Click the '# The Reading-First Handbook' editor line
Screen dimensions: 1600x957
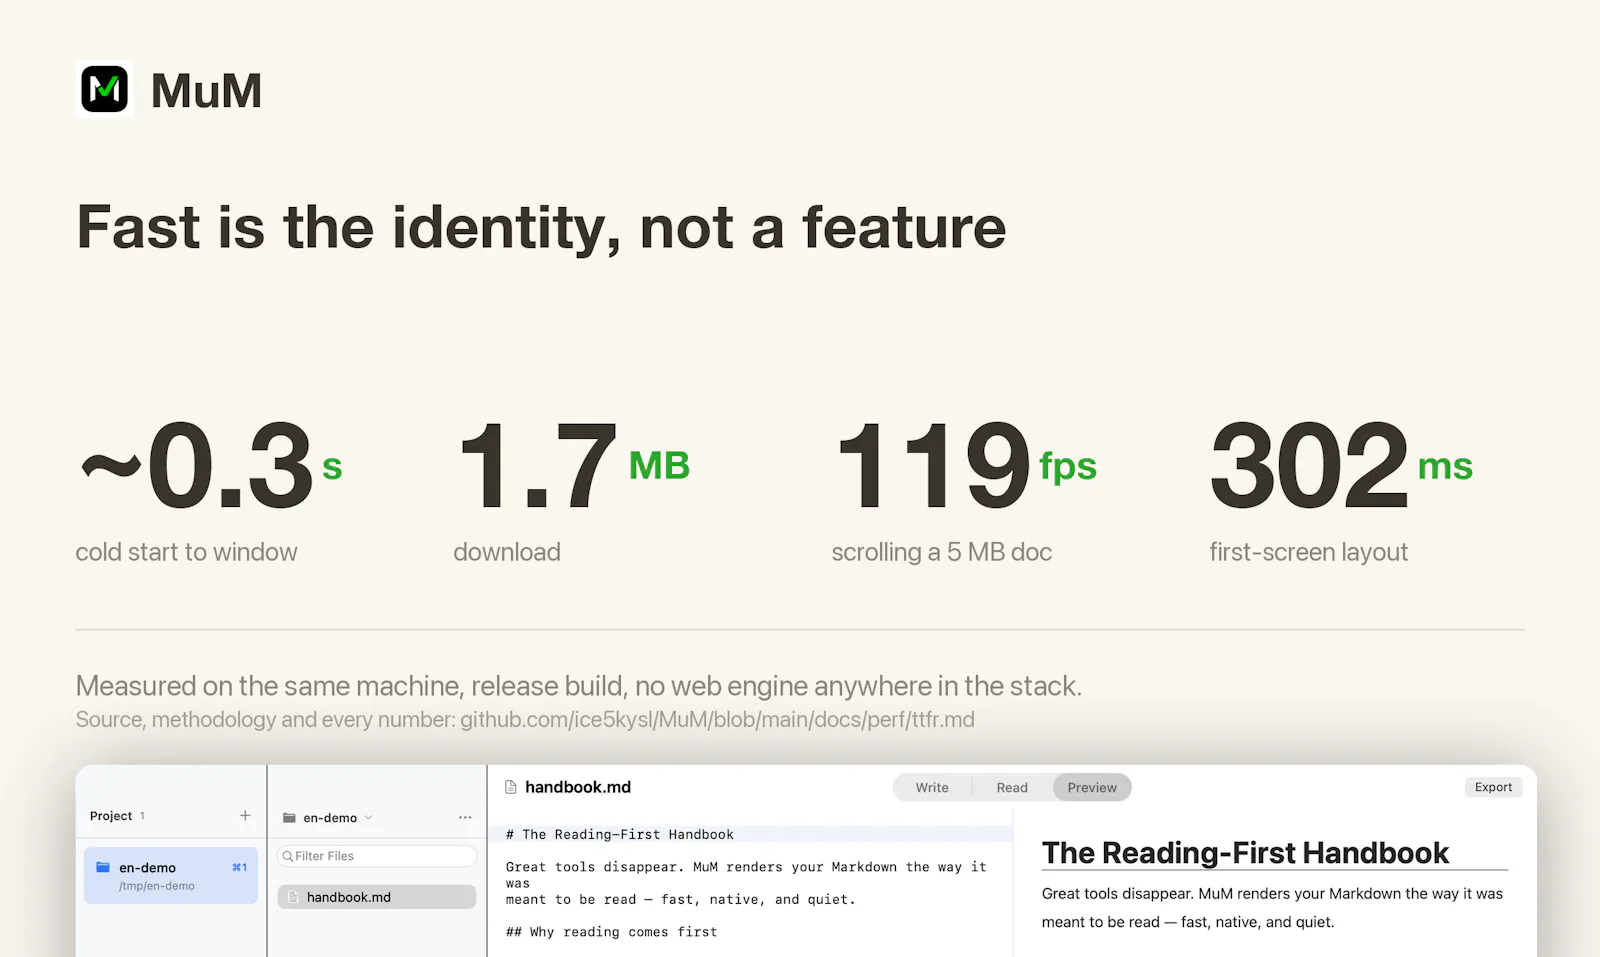coord(620,834)
